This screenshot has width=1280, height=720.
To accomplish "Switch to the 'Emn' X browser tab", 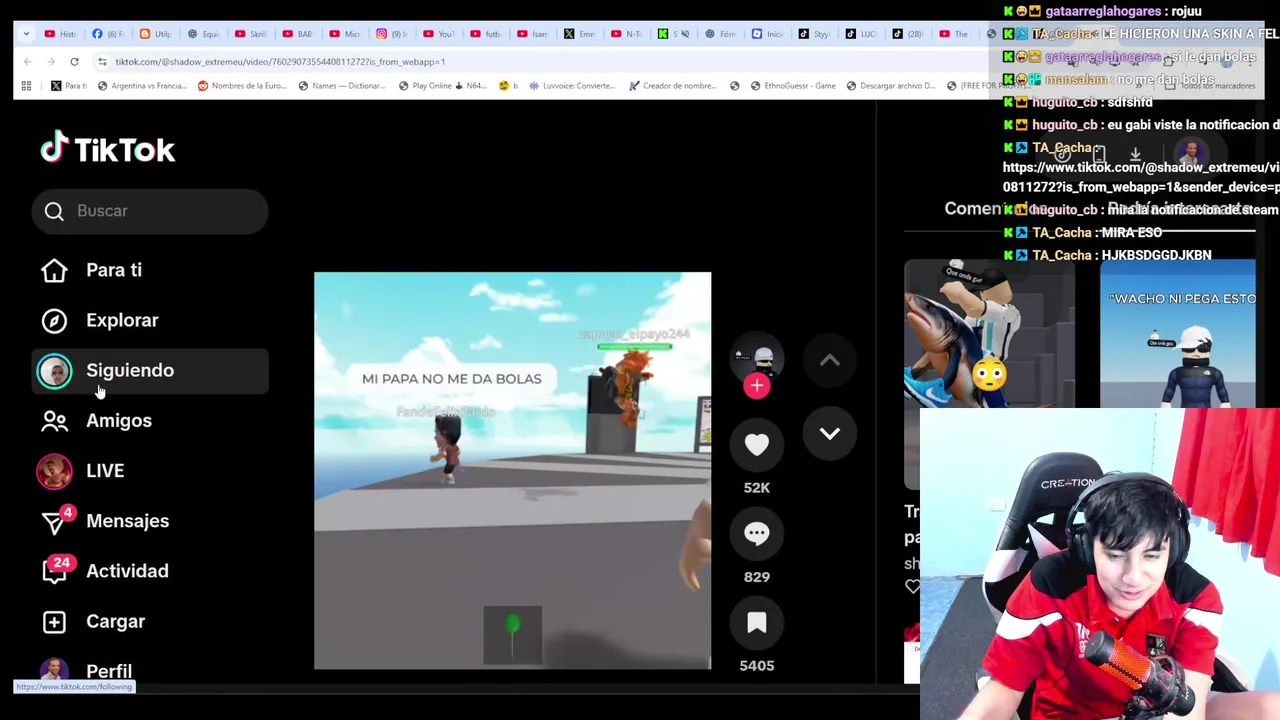I will 580,34.
